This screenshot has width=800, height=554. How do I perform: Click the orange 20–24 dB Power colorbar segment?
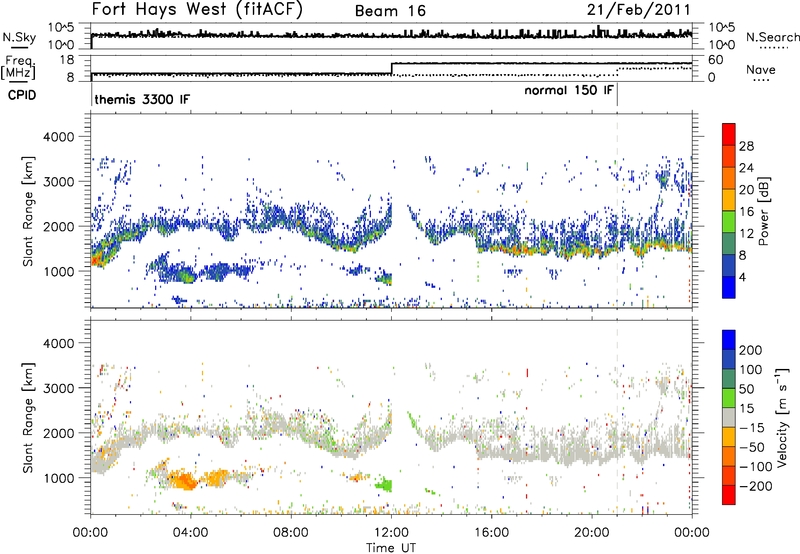point(729,178)
